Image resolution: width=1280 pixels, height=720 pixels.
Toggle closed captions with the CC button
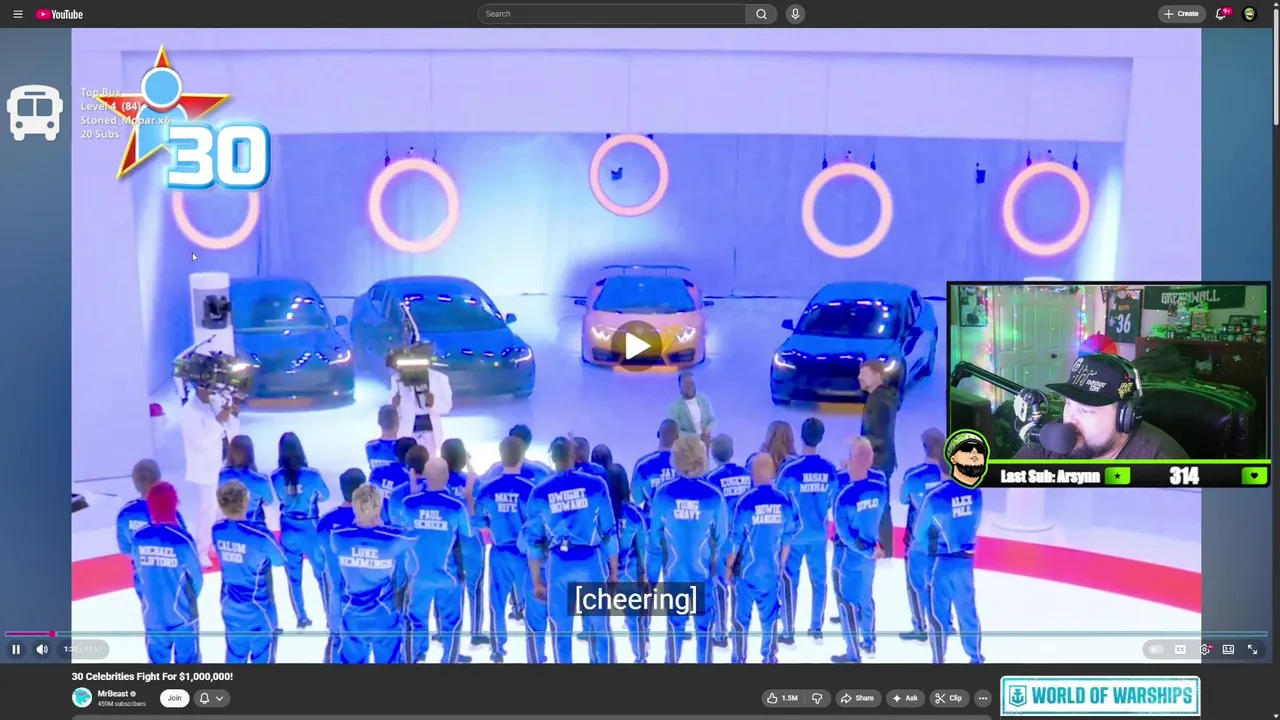click(x=1180, y=649)
